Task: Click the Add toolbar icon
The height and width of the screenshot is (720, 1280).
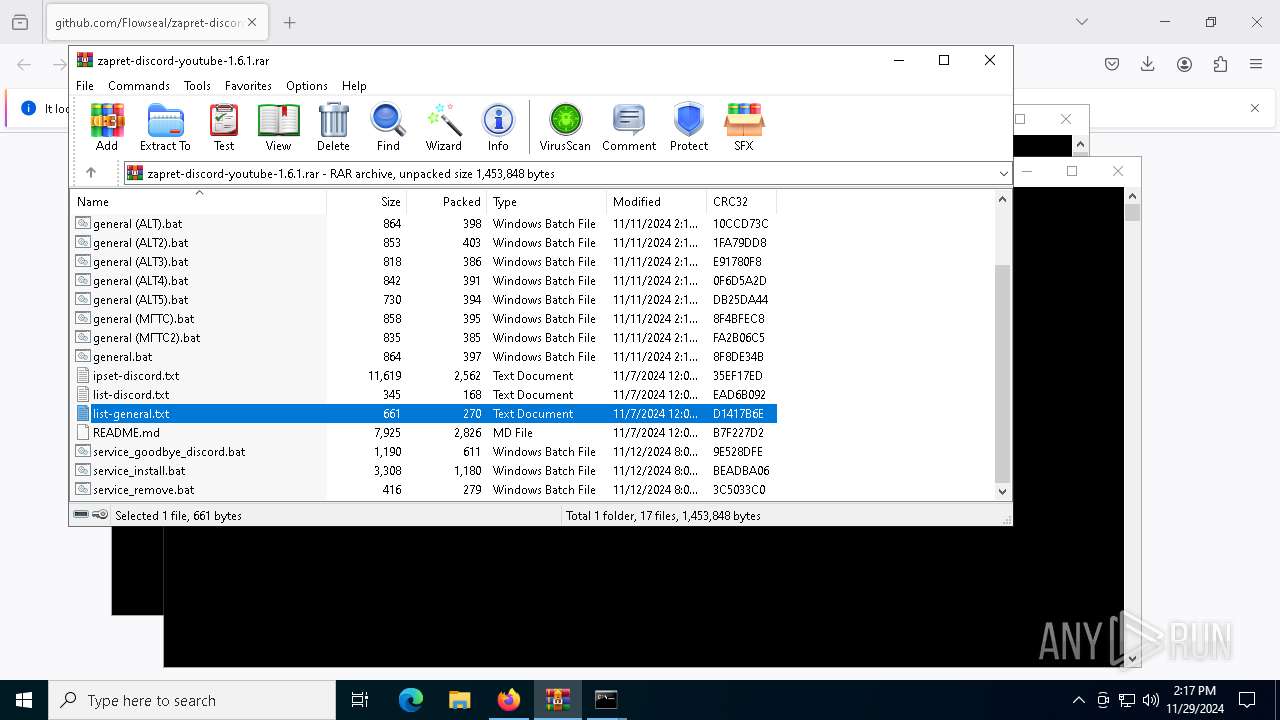Action: 107,127
